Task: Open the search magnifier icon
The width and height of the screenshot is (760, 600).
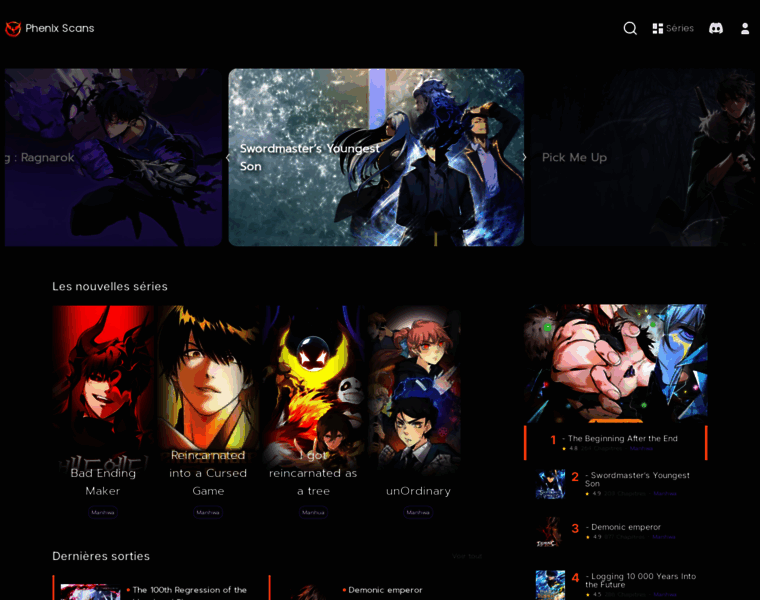Action: (630, 28)
